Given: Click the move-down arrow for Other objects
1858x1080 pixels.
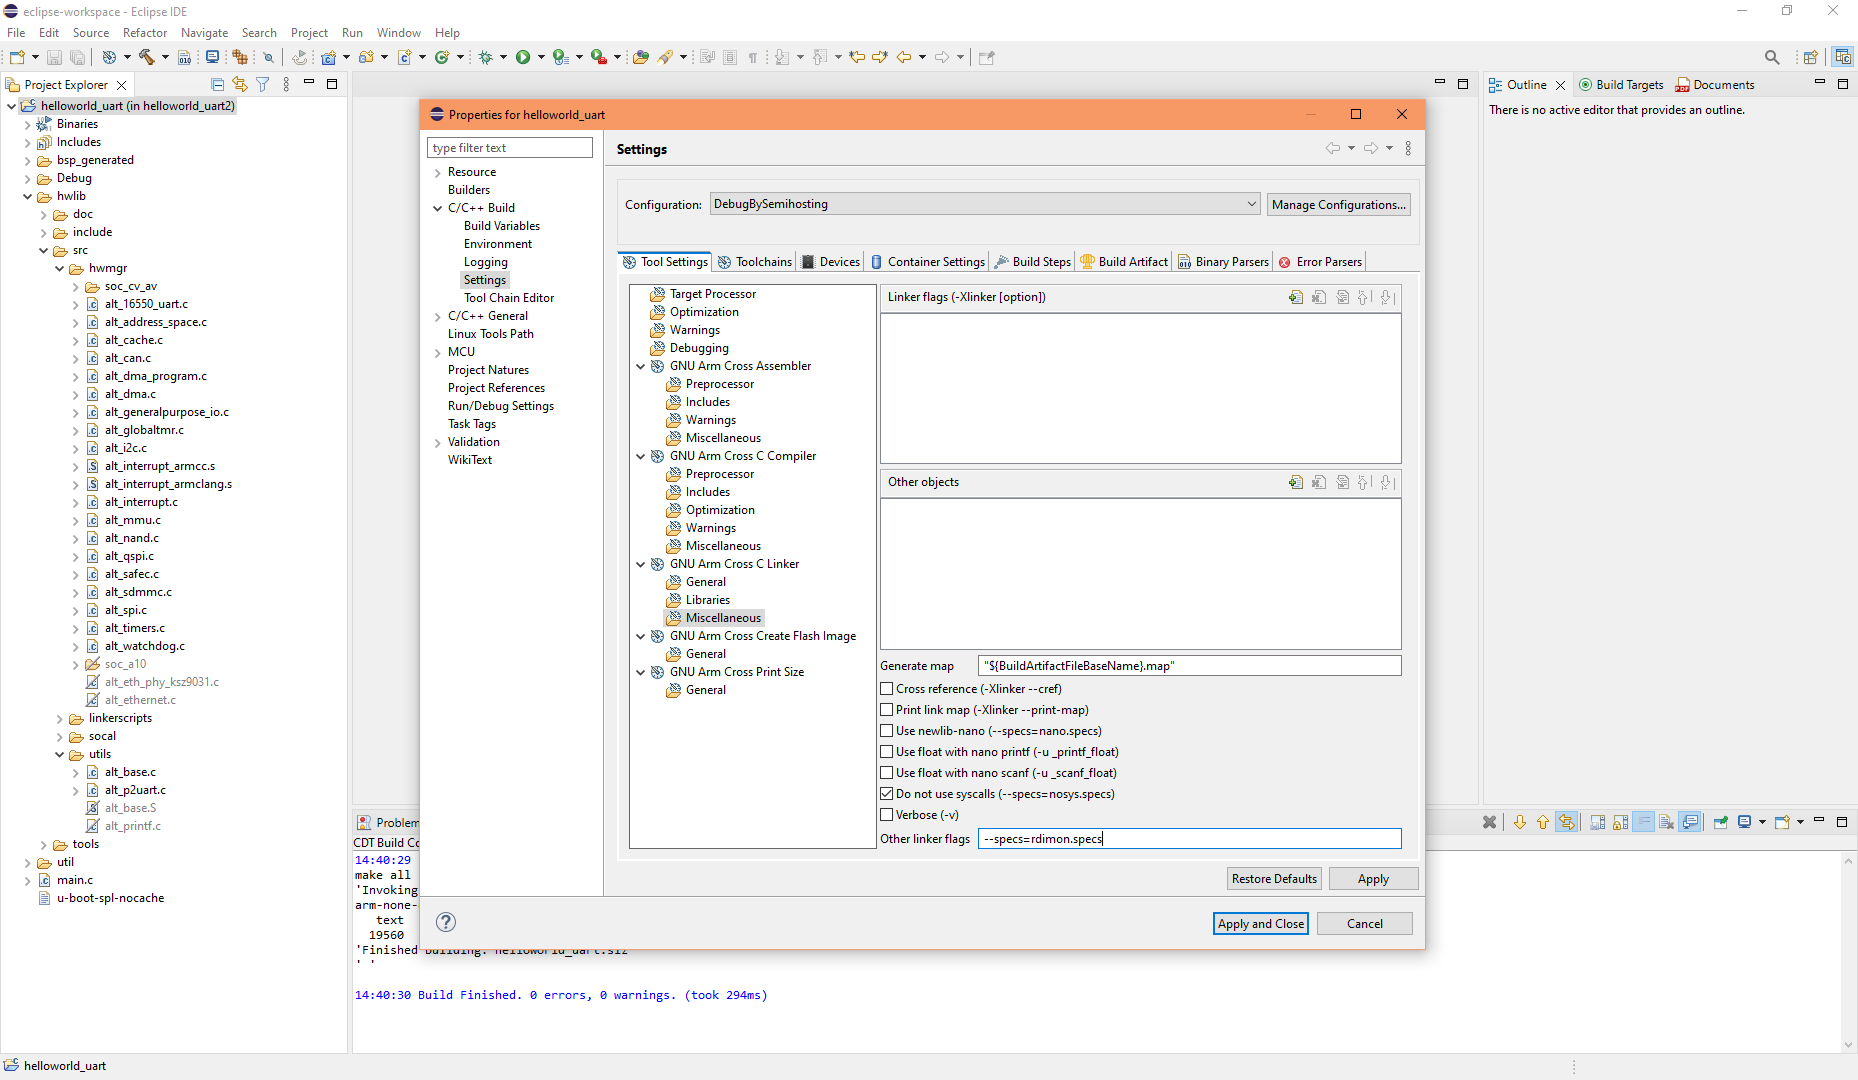Looking at the screenshot, I should [1387, 482].
